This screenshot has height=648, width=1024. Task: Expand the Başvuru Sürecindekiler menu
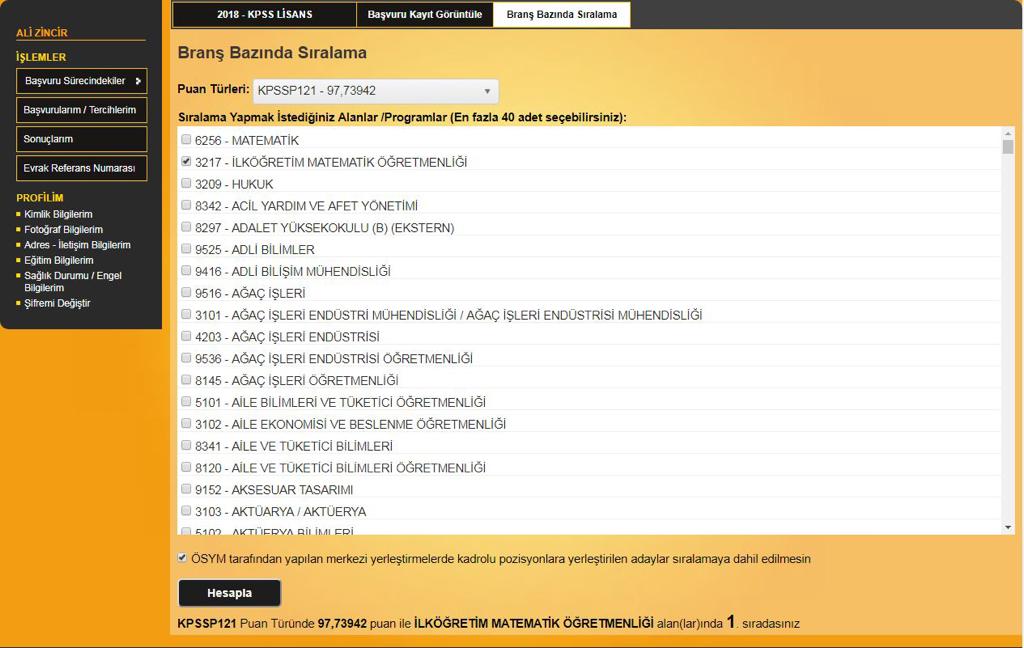(x=81, y=81)
